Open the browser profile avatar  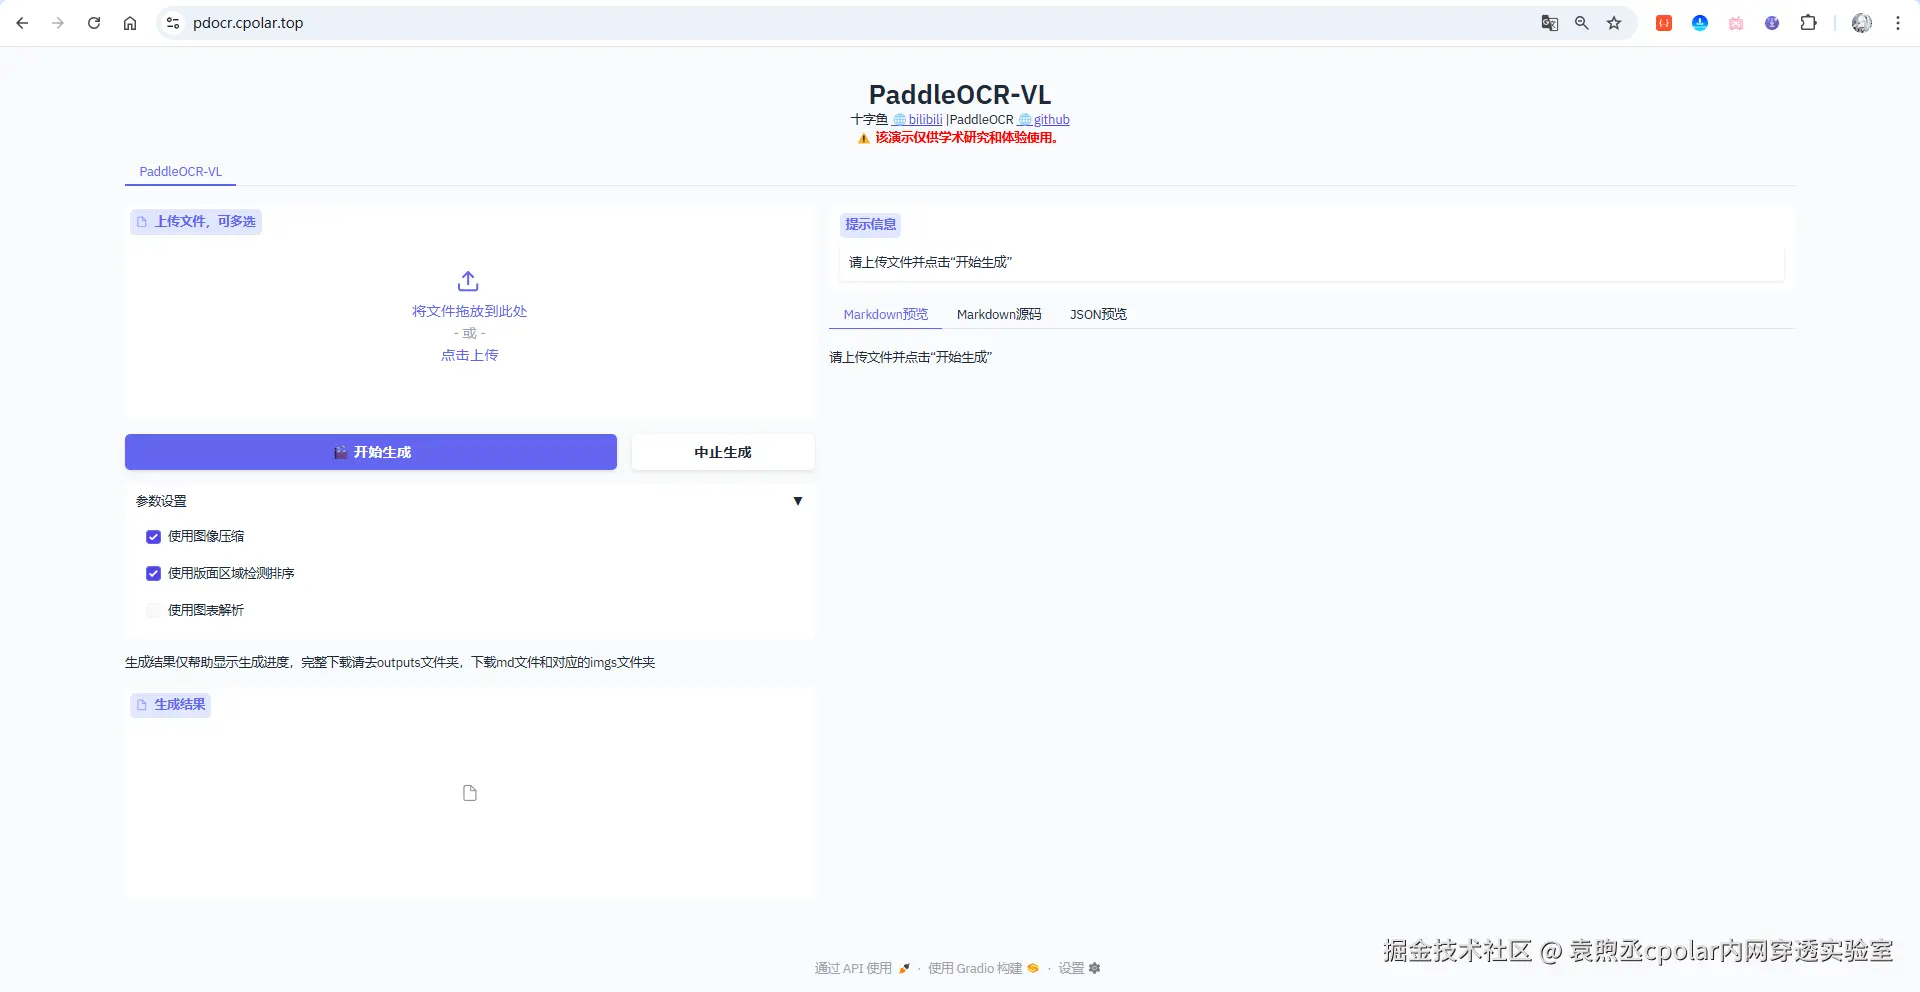(1862, 23)
